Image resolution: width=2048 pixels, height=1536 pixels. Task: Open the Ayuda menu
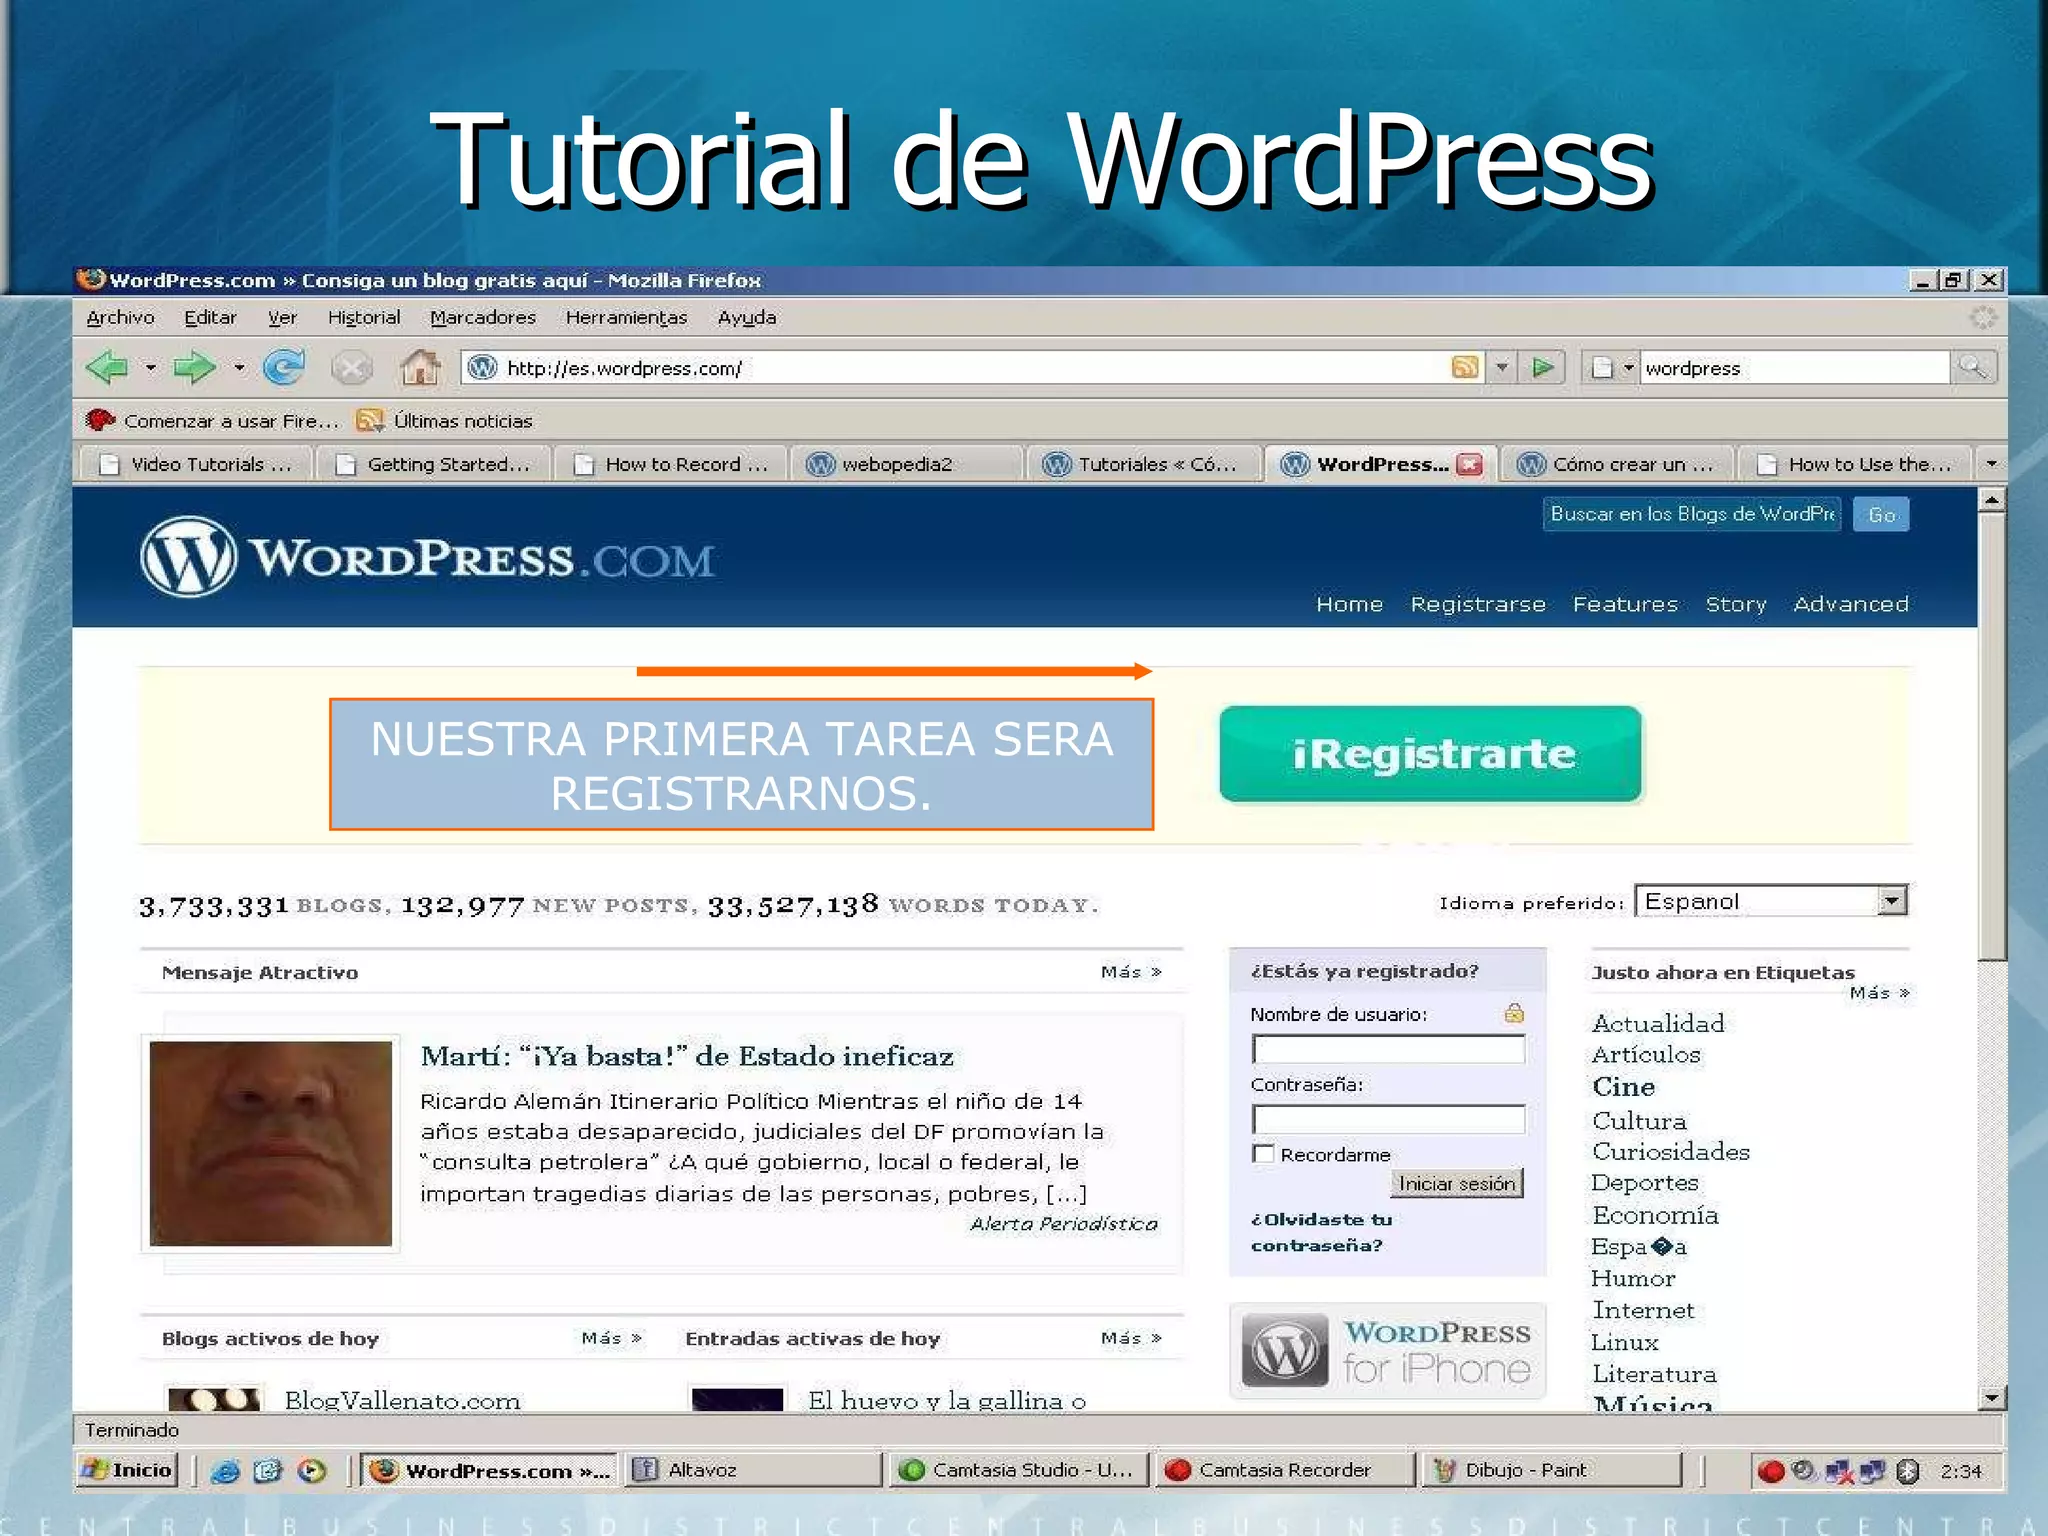(747, 318)
